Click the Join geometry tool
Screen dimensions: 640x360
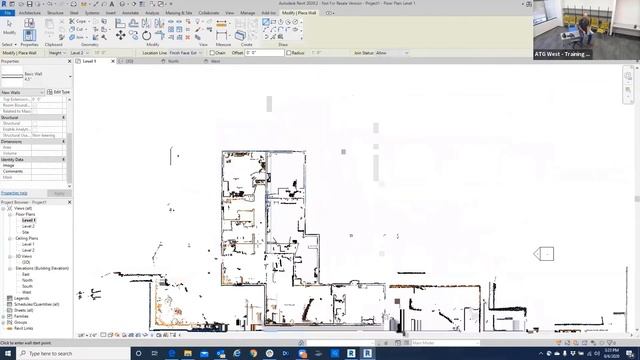[x=77, y=37]
